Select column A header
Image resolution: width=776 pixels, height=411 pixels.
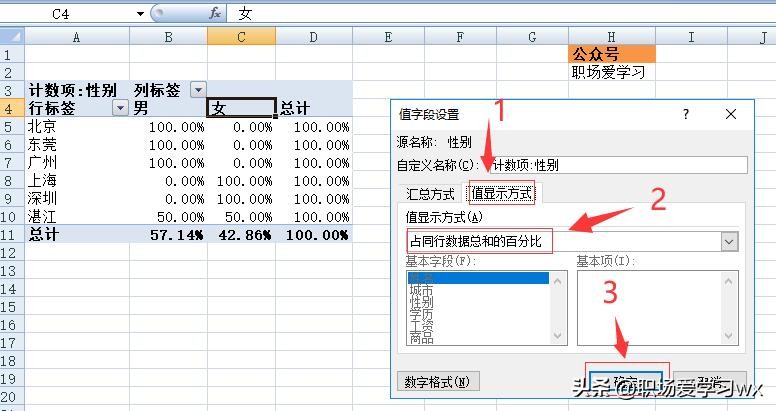pyautogui.click(x=77, y=37)
